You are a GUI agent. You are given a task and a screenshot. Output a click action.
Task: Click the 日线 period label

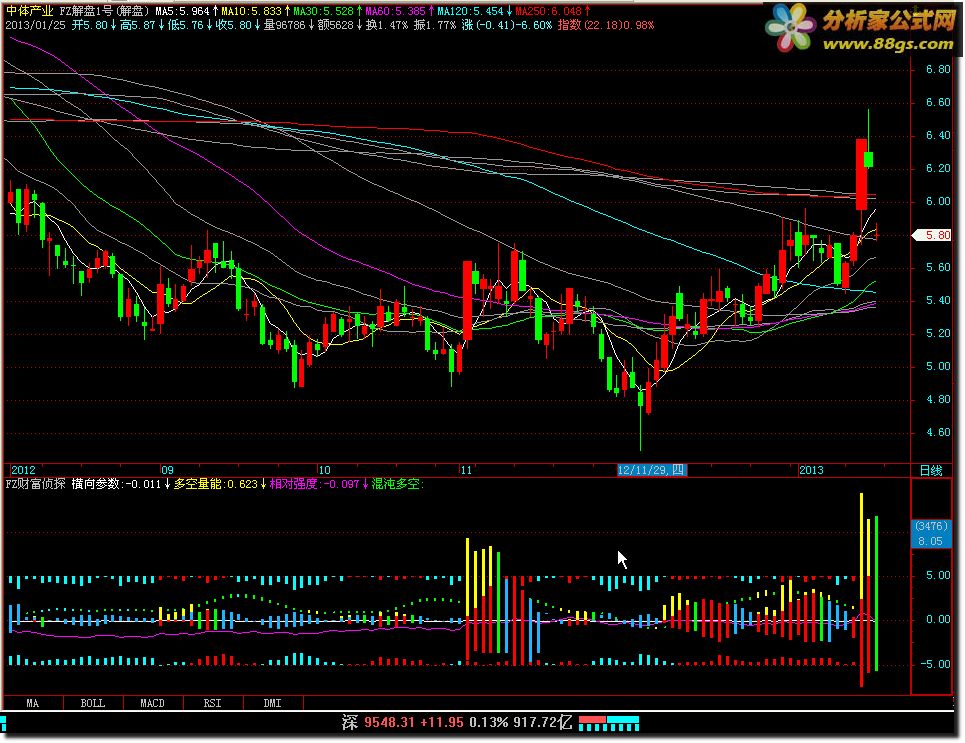tap(931, 470)
